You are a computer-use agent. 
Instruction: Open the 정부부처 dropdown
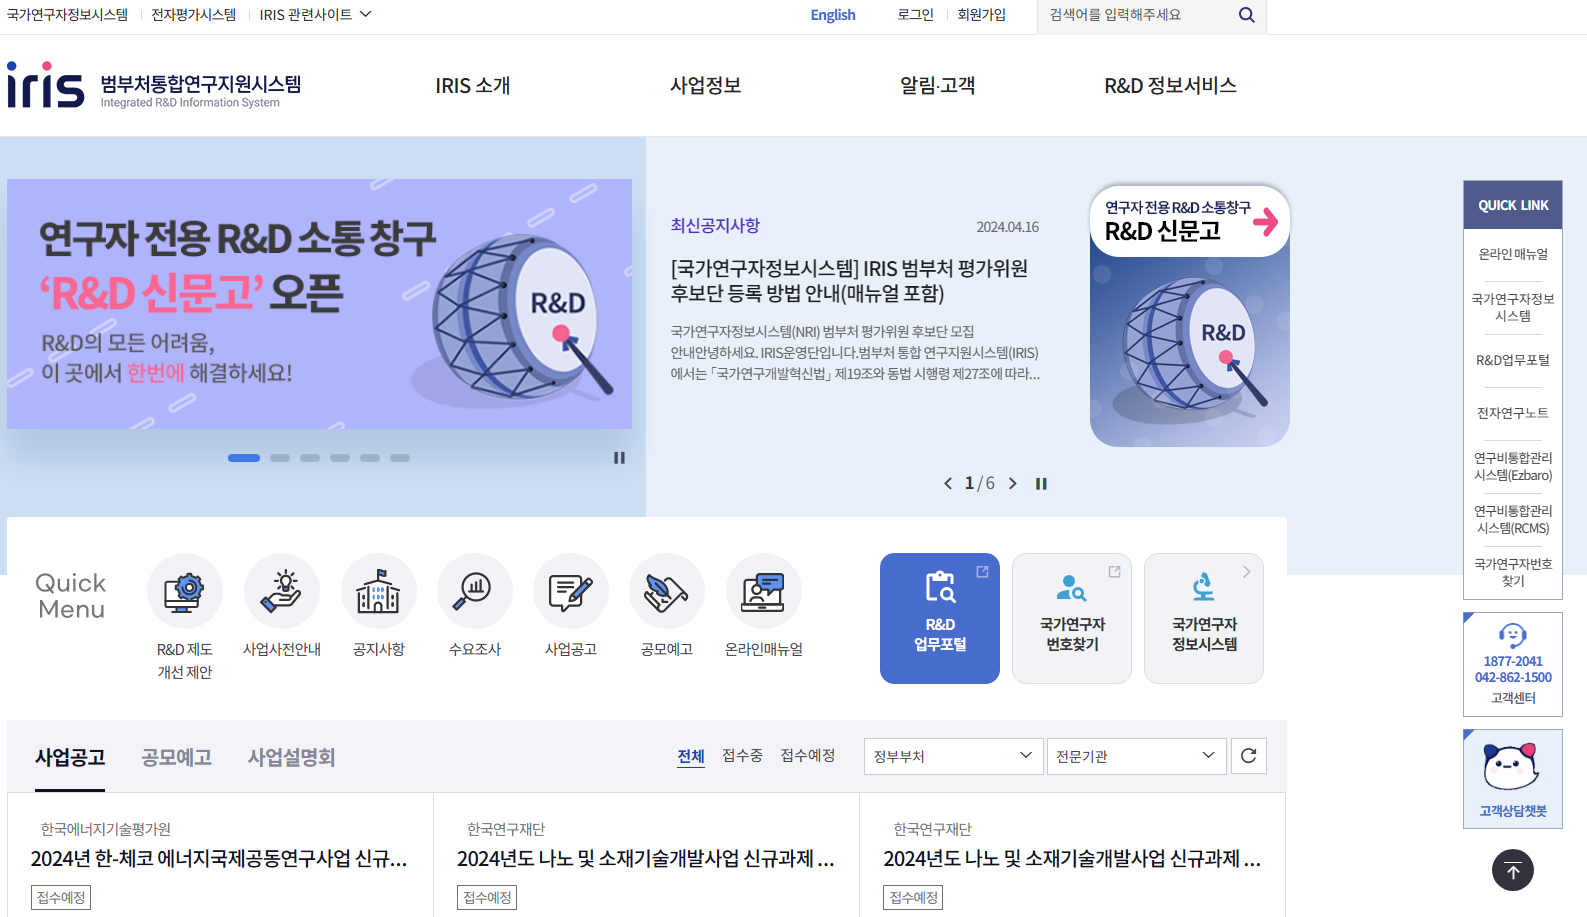point(953,756)
